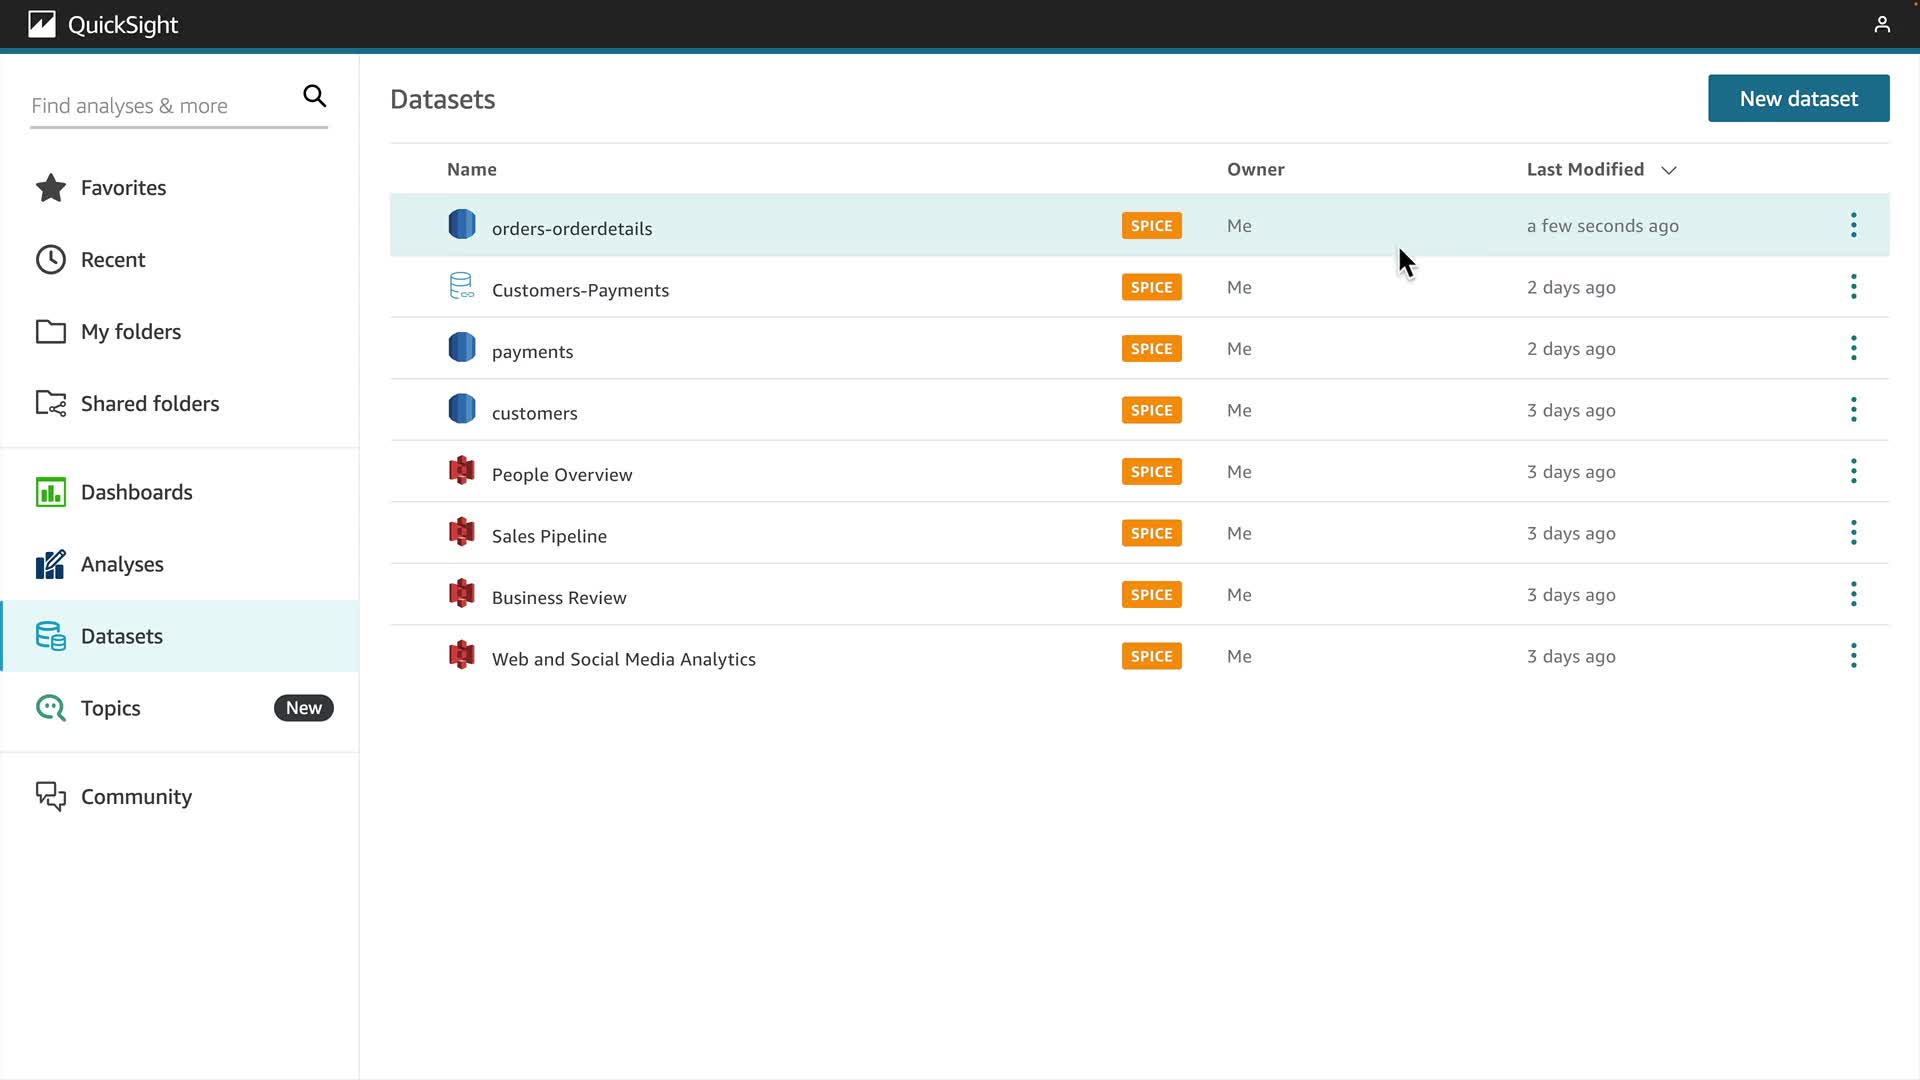1920x1080 pixels.
Task: Click the Shared folders icon
Action: click(x=50, y=404)
